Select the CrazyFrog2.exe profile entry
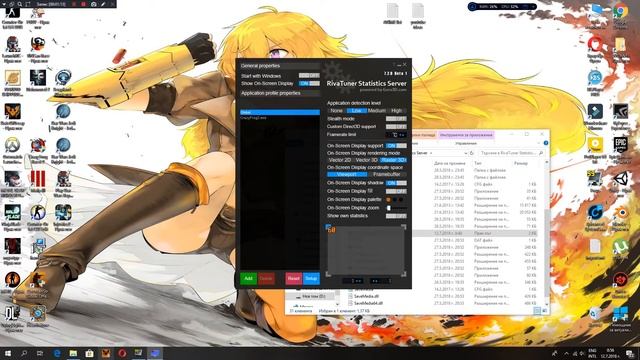The image size is (640, 360). tap(280, 118)
